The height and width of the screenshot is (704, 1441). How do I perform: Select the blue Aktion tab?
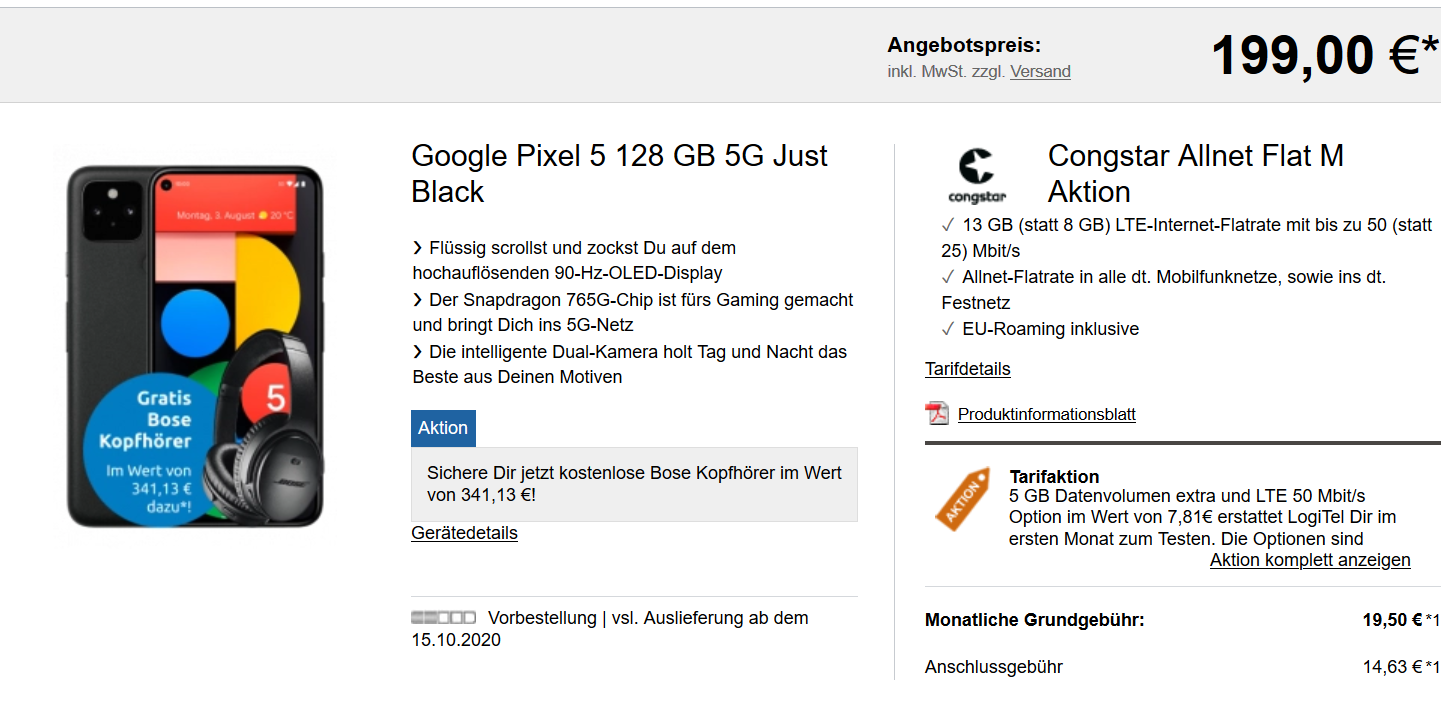(x=443, y=428)
